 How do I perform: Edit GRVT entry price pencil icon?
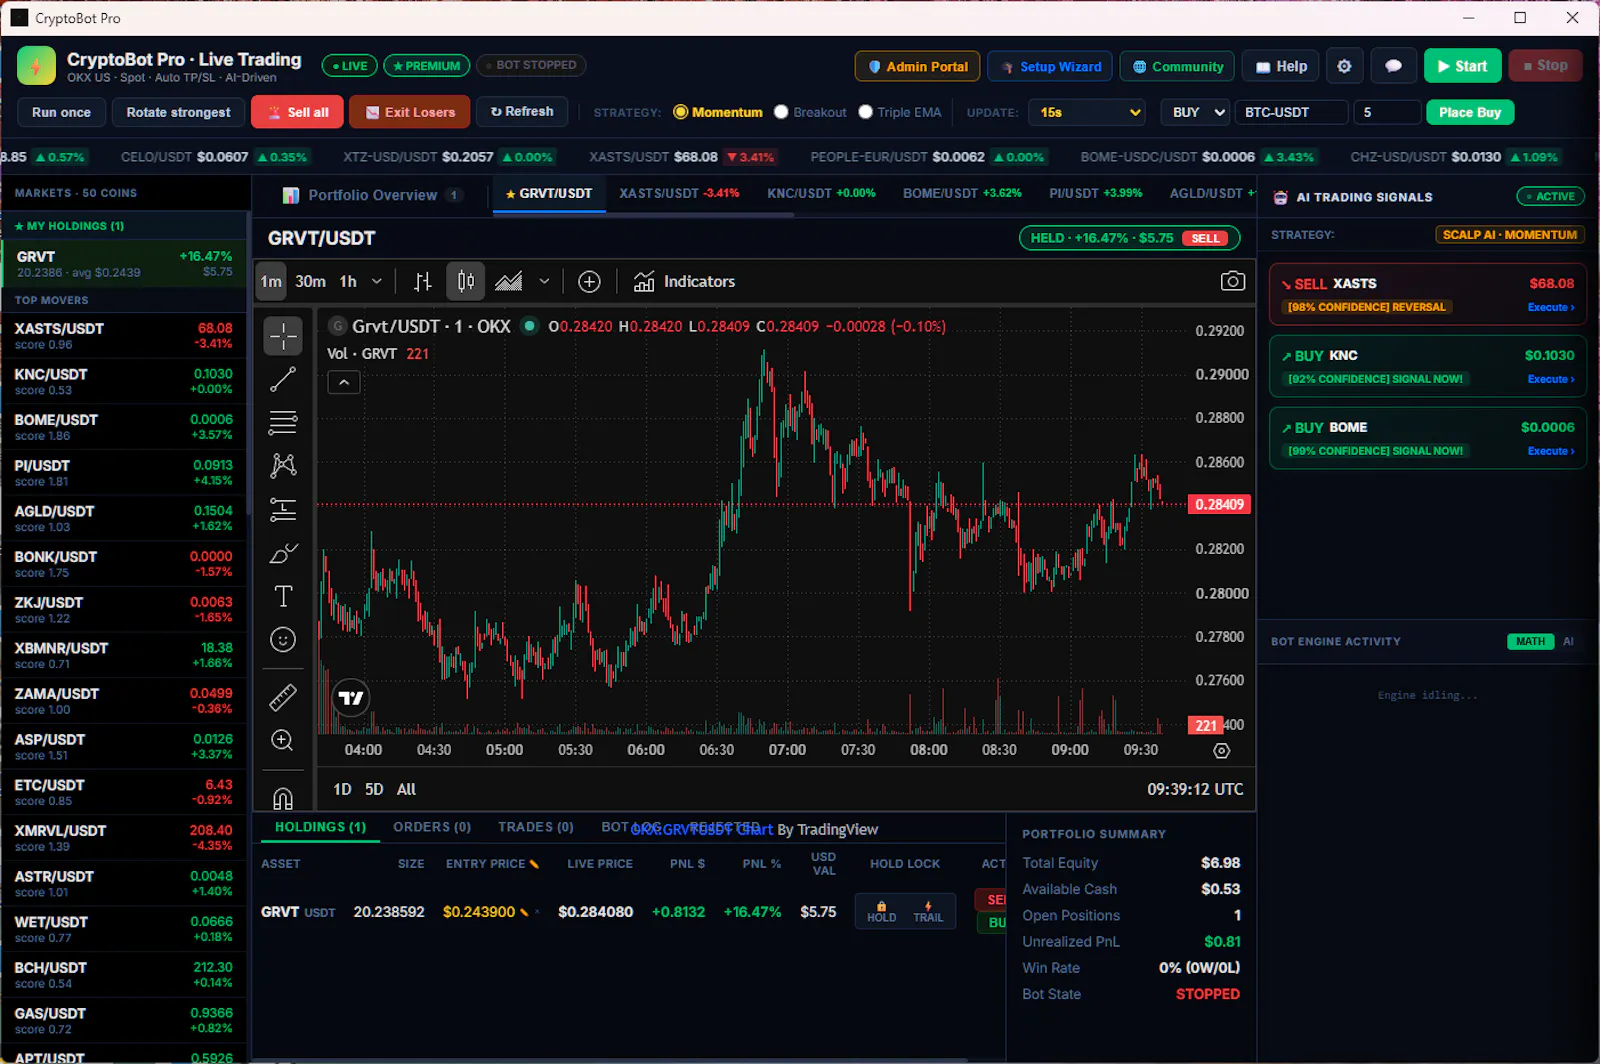pyautogui.click(x=523, y=912)
